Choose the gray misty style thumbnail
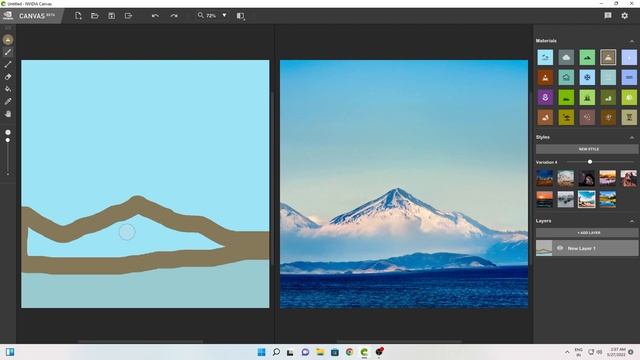The height and width of the screenshot is (360, 640). pyautogui.click(x=566, y=199)
